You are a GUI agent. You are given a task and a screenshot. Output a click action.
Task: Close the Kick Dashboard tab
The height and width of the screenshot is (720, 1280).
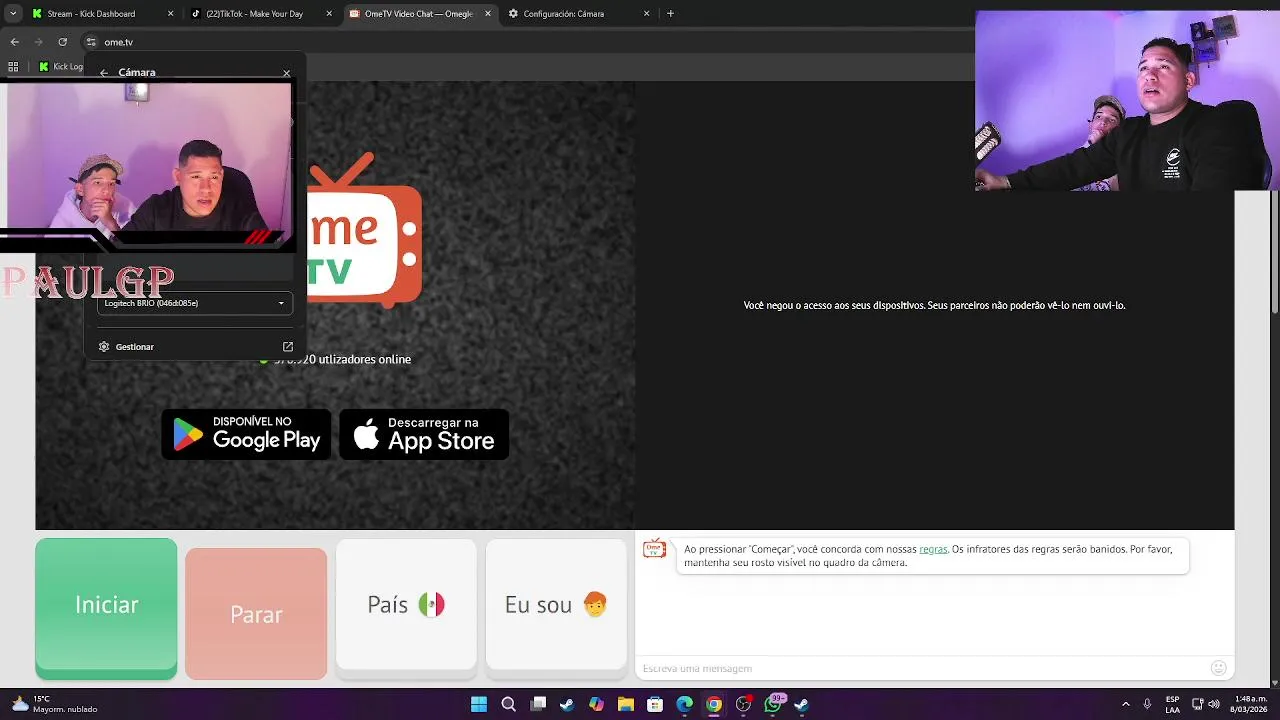(x=170, y=14)
